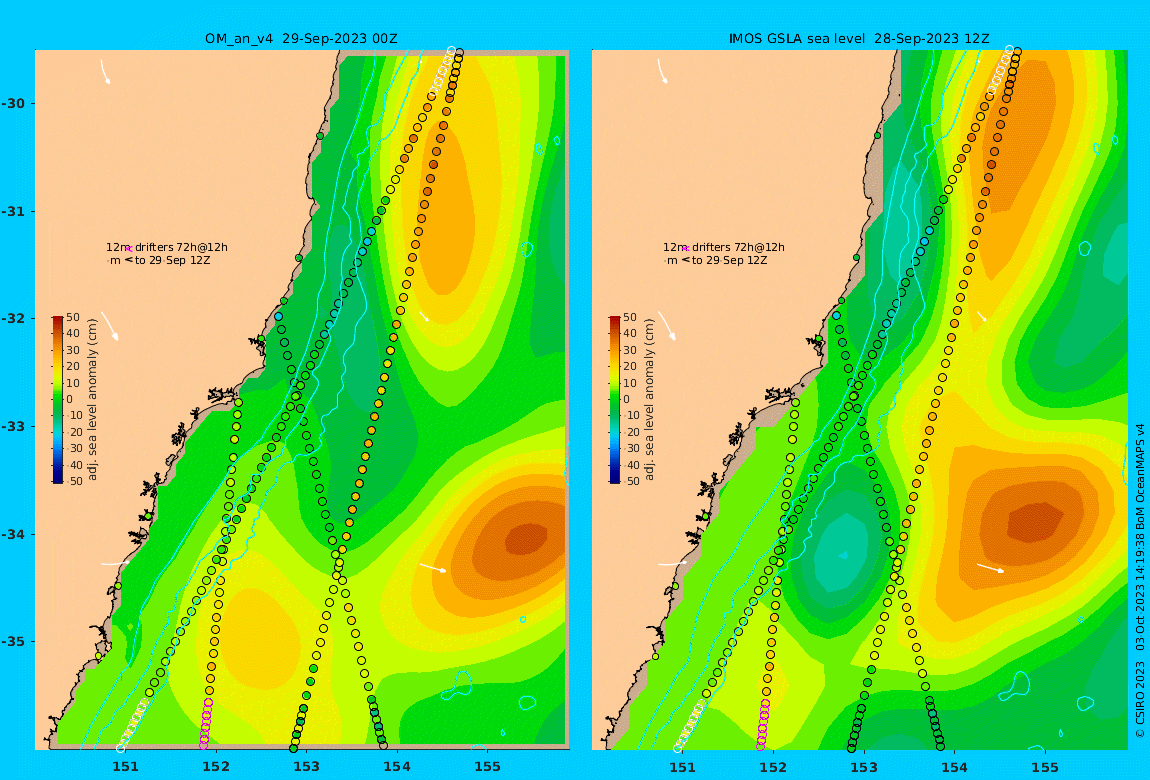Click the magenta drifter circles in left map
1150x780 pixels.
(206, 724)
